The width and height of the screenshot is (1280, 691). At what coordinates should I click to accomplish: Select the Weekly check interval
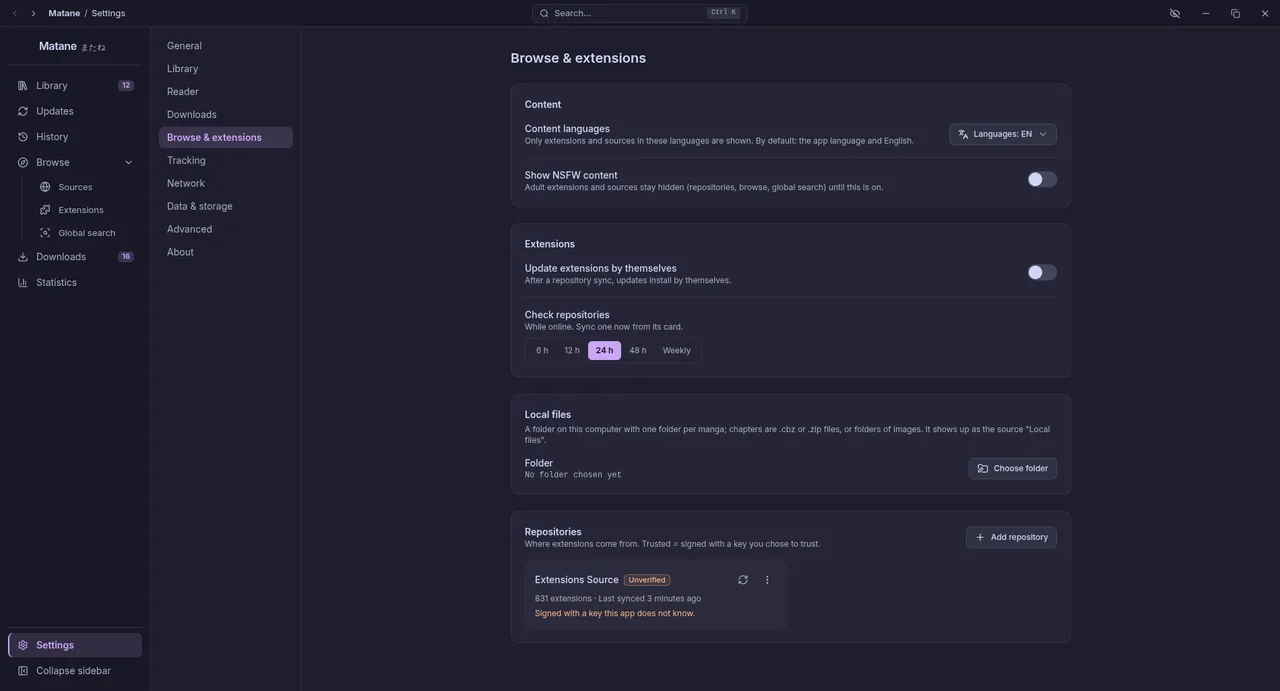pos(677,351)
